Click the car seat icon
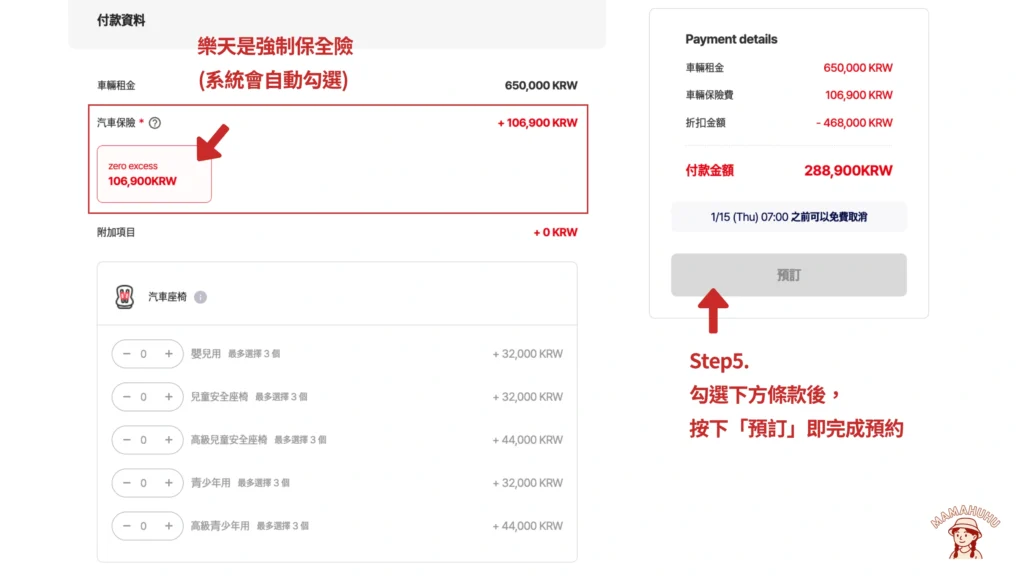 (x=124, y=297)
